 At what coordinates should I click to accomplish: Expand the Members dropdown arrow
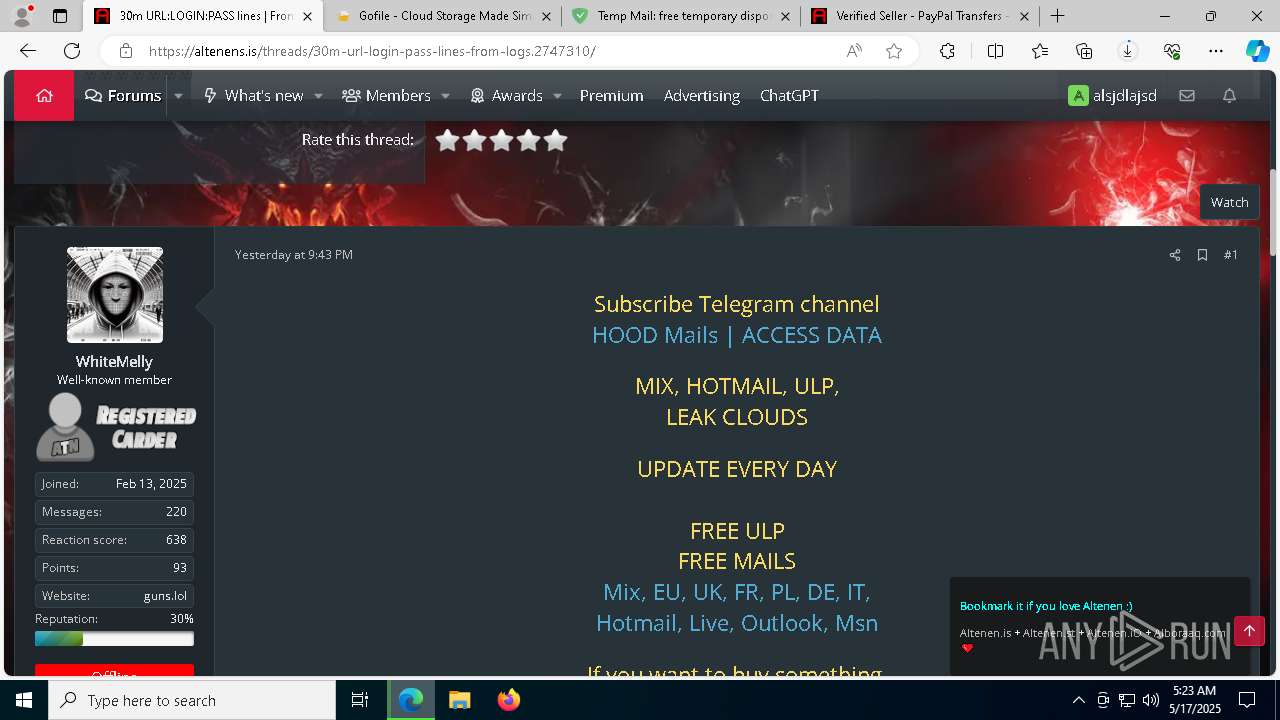click(x=445, y=96)
